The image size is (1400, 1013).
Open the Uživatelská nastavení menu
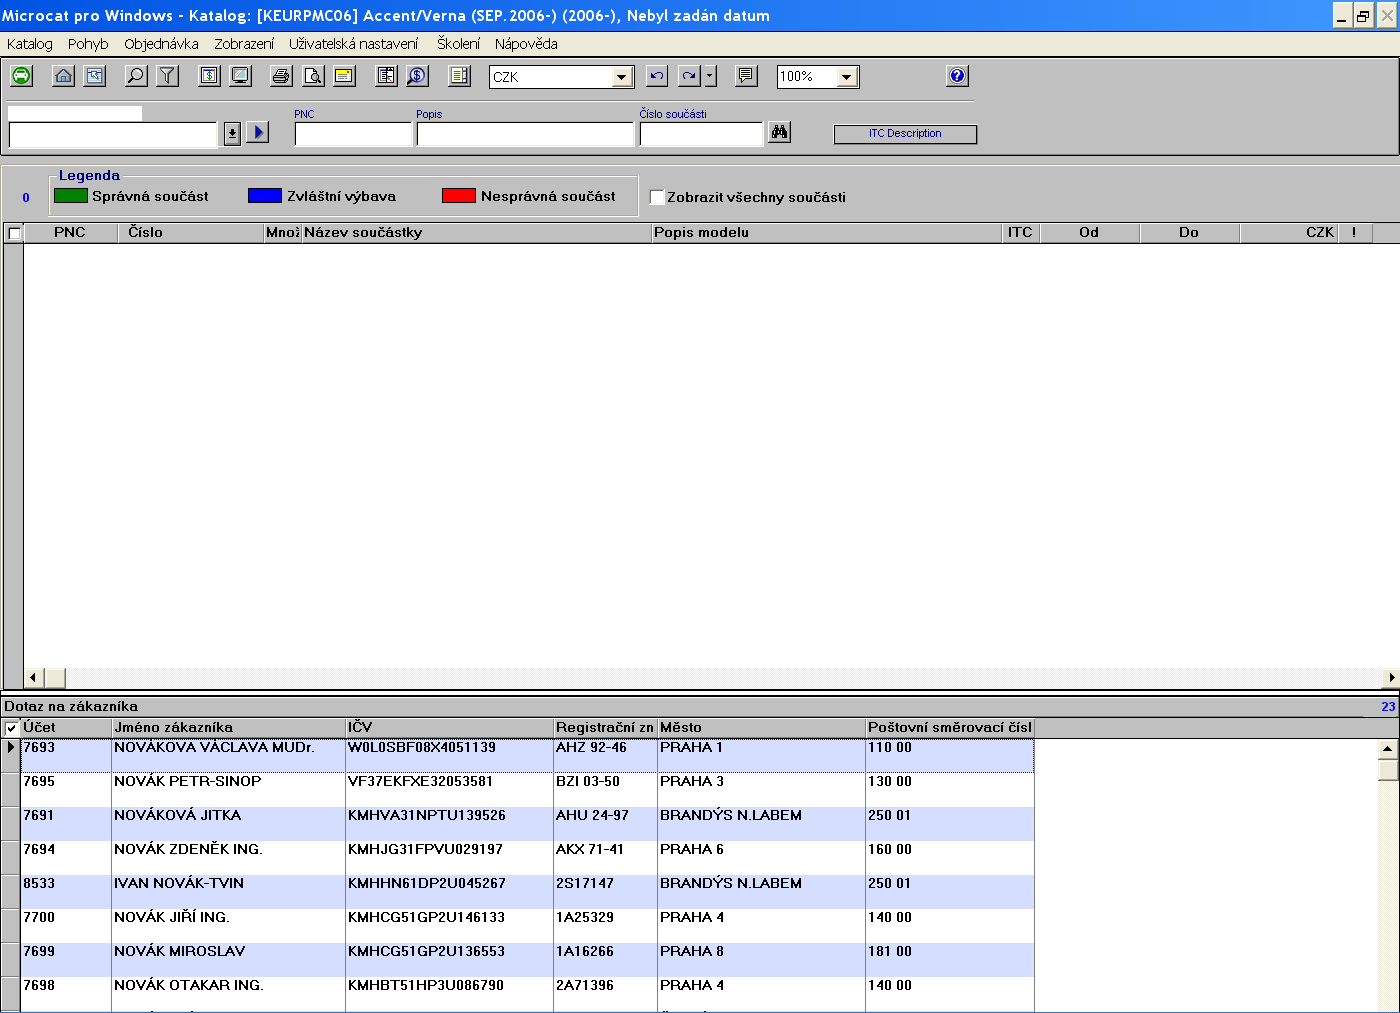click(354, 44)
